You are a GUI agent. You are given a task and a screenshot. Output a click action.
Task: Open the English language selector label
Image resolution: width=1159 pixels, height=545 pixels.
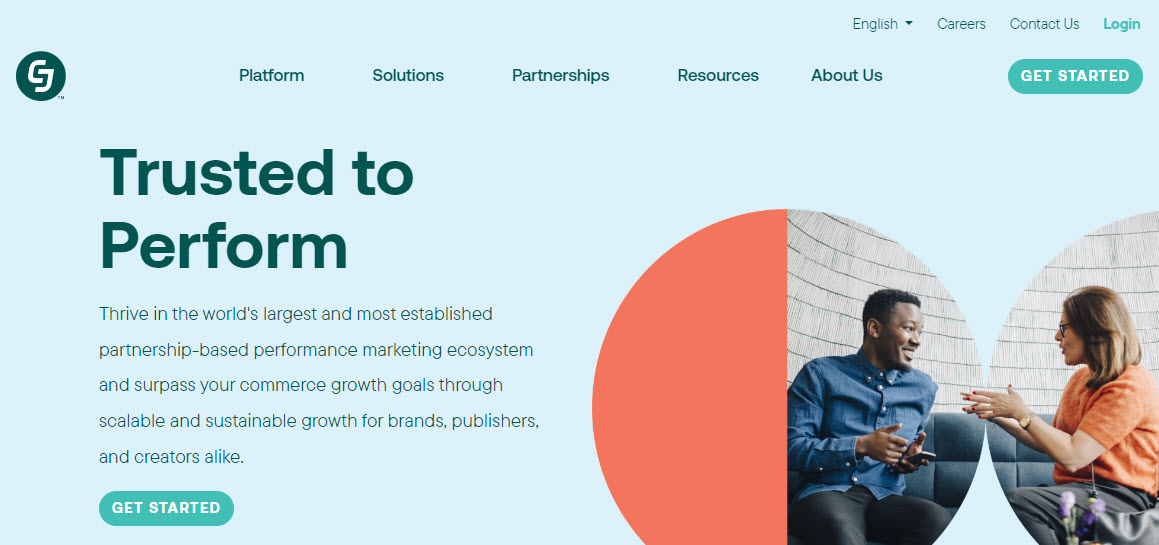pos(875,24)
